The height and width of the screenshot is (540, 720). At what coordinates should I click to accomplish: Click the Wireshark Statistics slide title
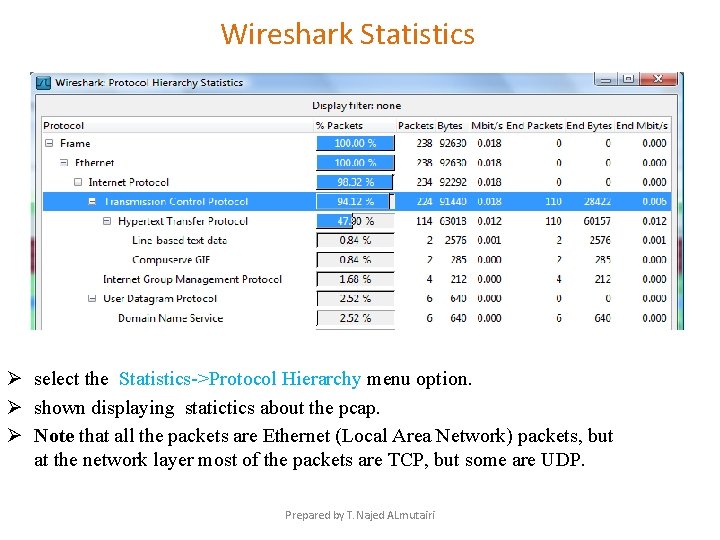coord(348,34)
